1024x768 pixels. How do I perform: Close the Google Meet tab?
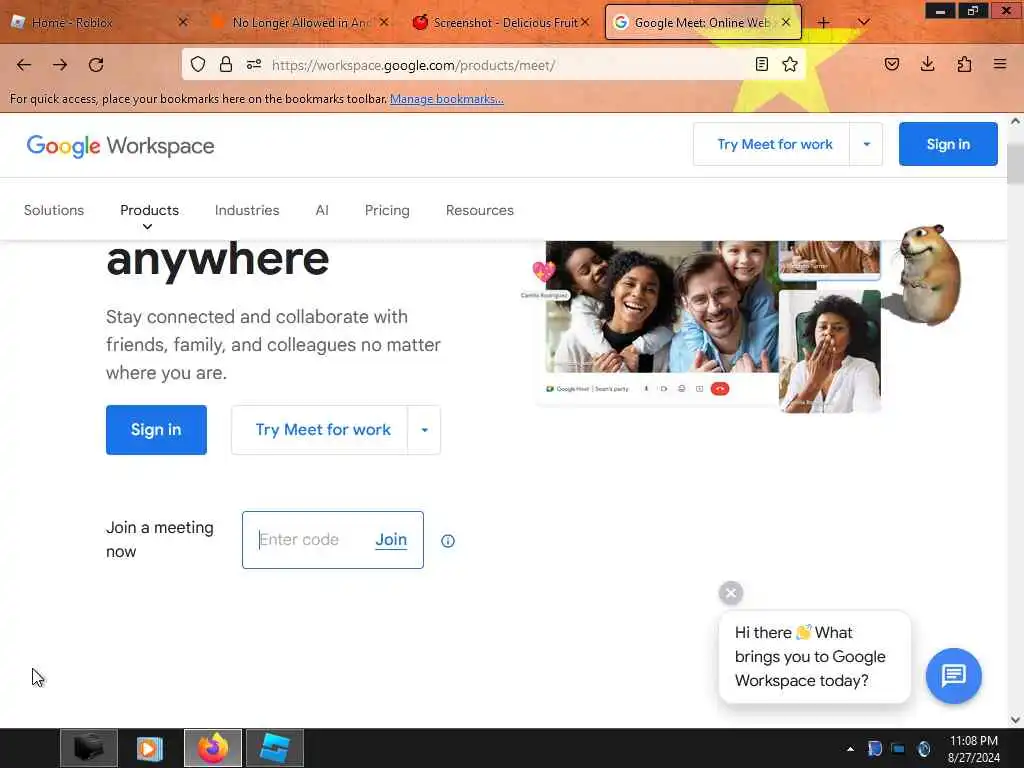point(786,22)
